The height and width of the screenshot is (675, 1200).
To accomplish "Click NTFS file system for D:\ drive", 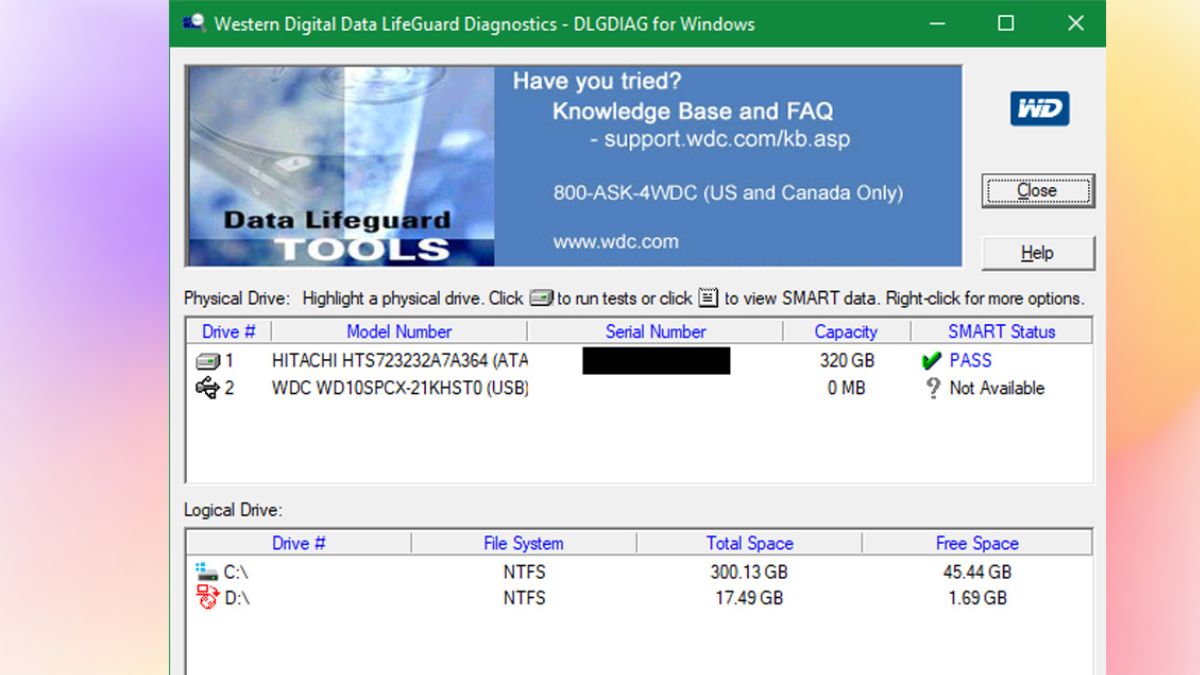I will coord(524,598).
